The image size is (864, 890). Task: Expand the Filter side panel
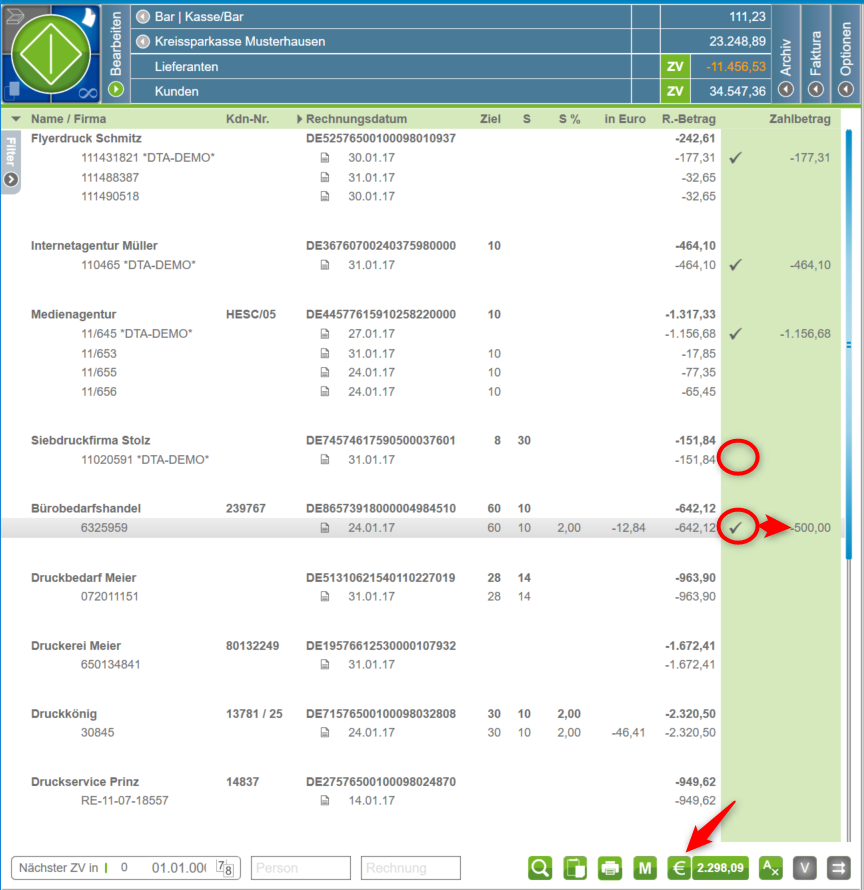click(11, 179)
